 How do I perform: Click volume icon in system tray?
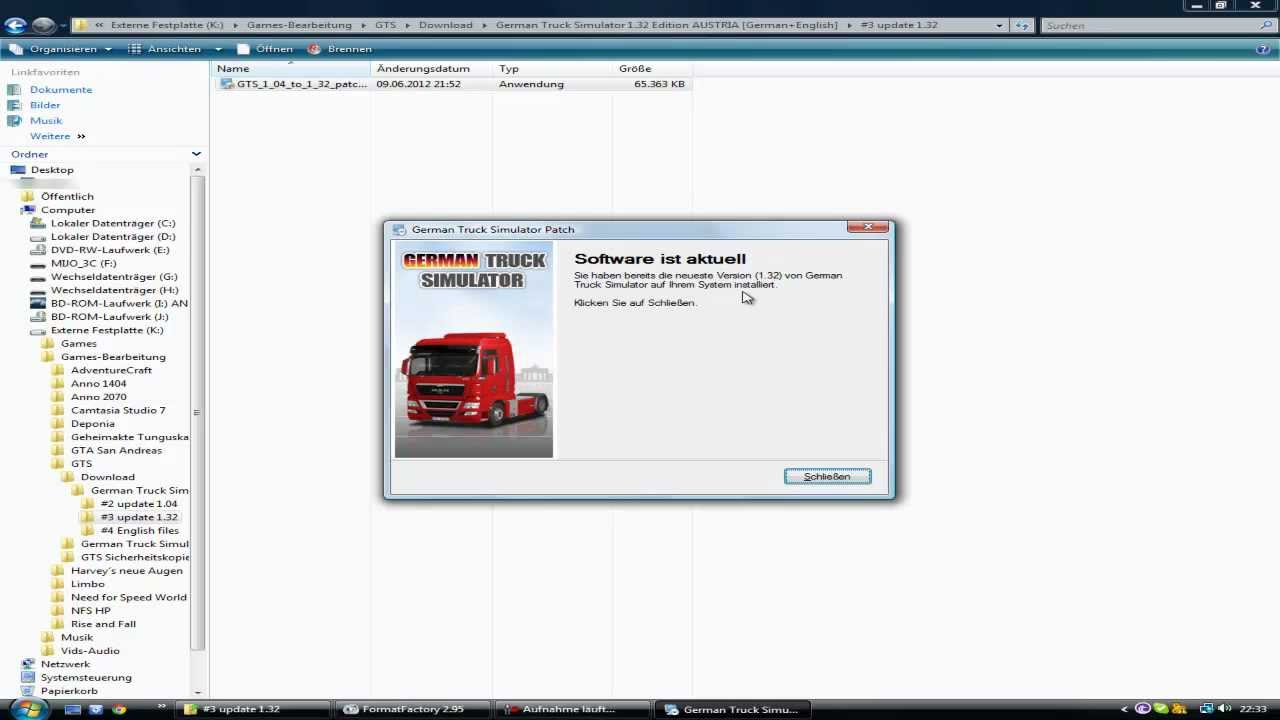point(1226,709)
